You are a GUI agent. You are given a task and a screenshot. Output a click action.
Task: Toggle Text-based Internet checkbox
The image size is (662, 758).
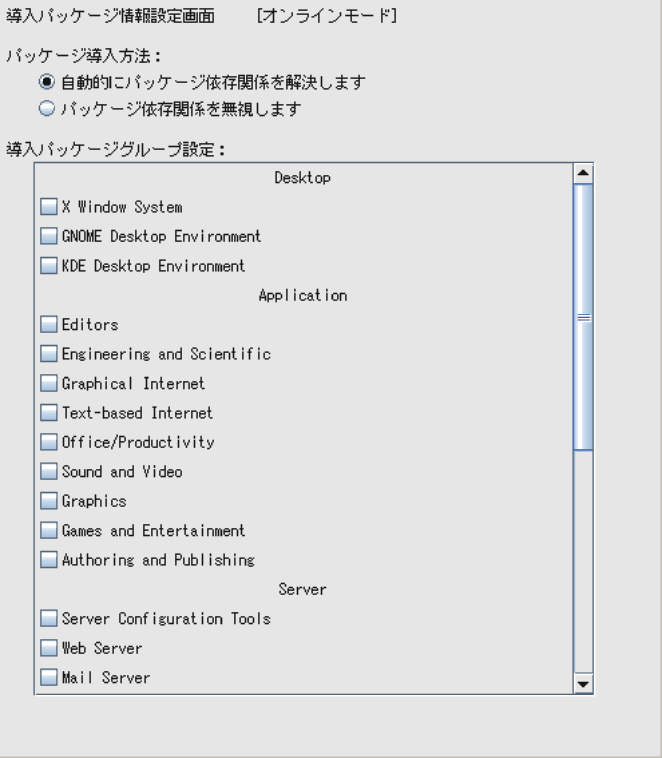click(x=49, y=413)
